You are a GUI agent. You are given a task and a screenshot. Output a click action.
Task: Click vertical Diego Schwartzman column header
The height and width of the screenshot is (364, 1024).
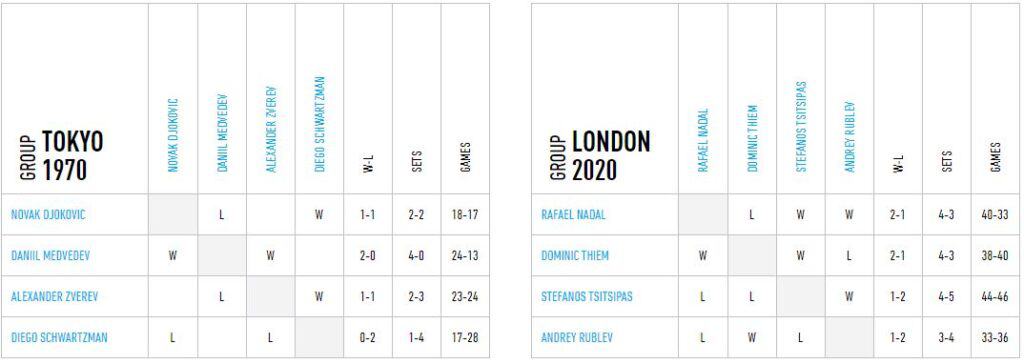[319, 125]
